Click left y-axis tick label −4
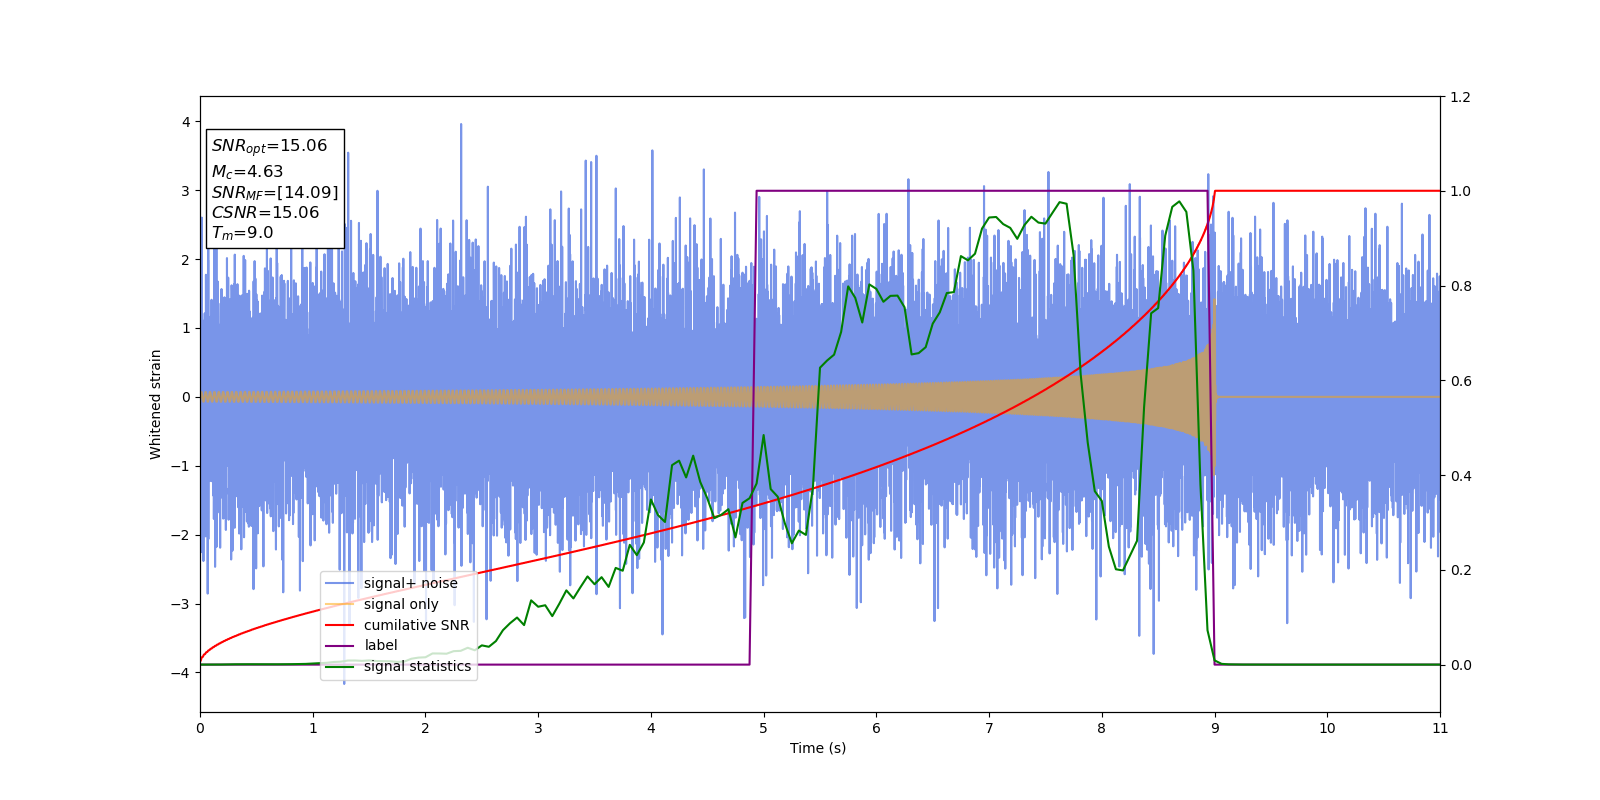1600x800 pixels. pos(180,673)
